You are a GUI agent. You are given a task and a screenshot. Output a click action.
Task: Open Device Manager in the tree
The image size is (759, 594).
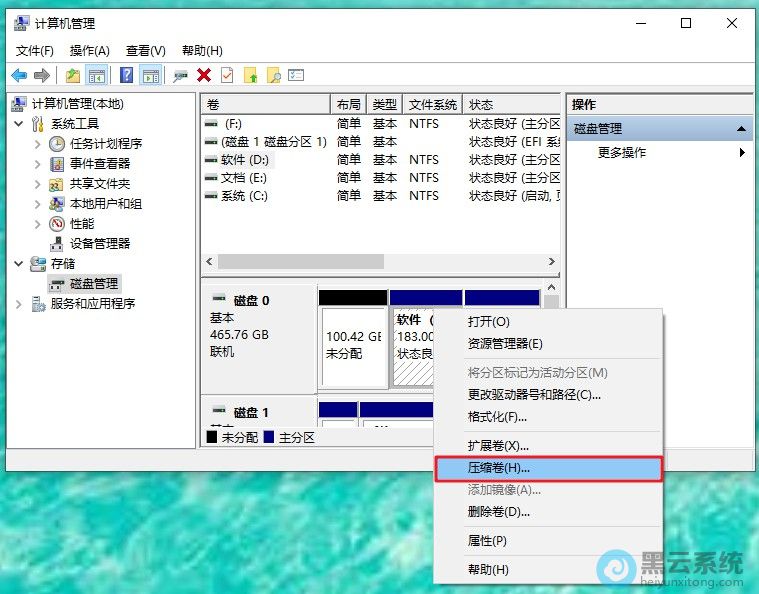pos(99,243)
